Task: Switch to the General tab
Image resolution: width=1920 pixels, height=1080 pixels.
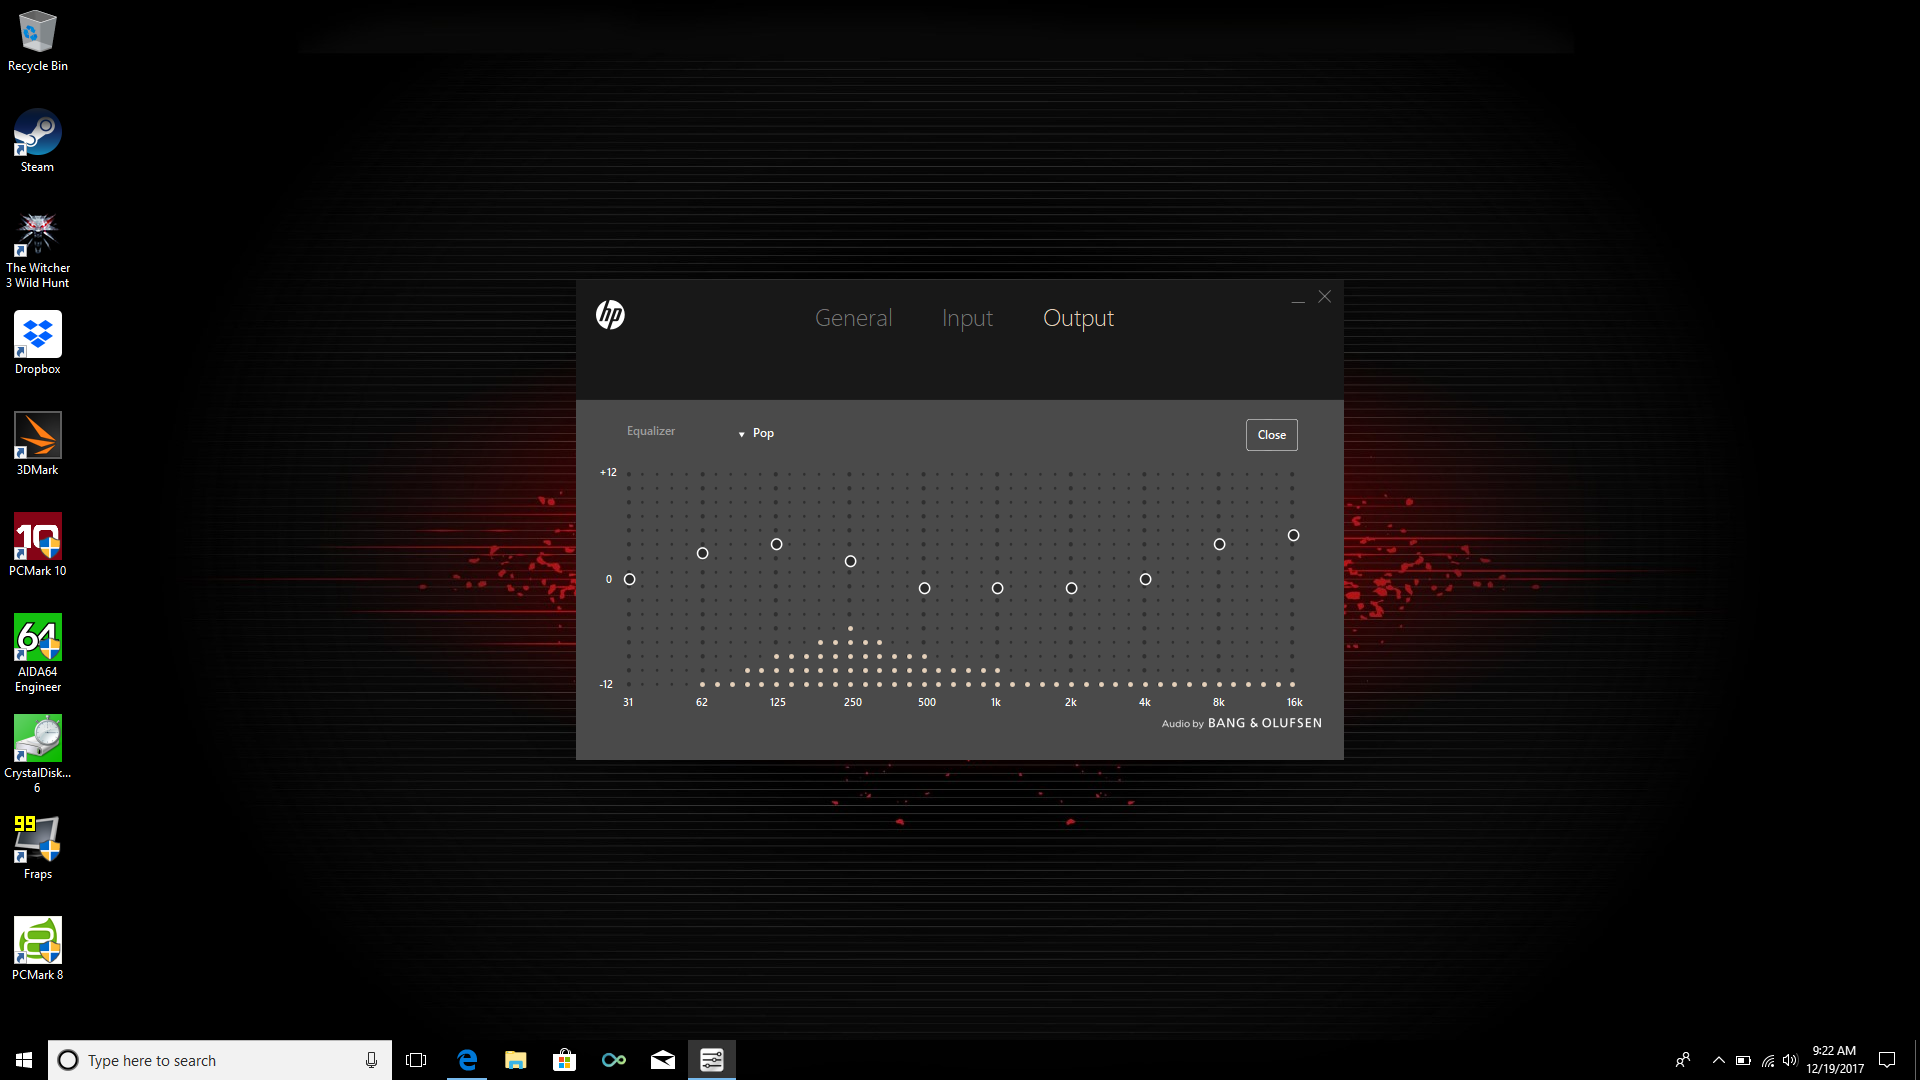Action: point(853,317)
